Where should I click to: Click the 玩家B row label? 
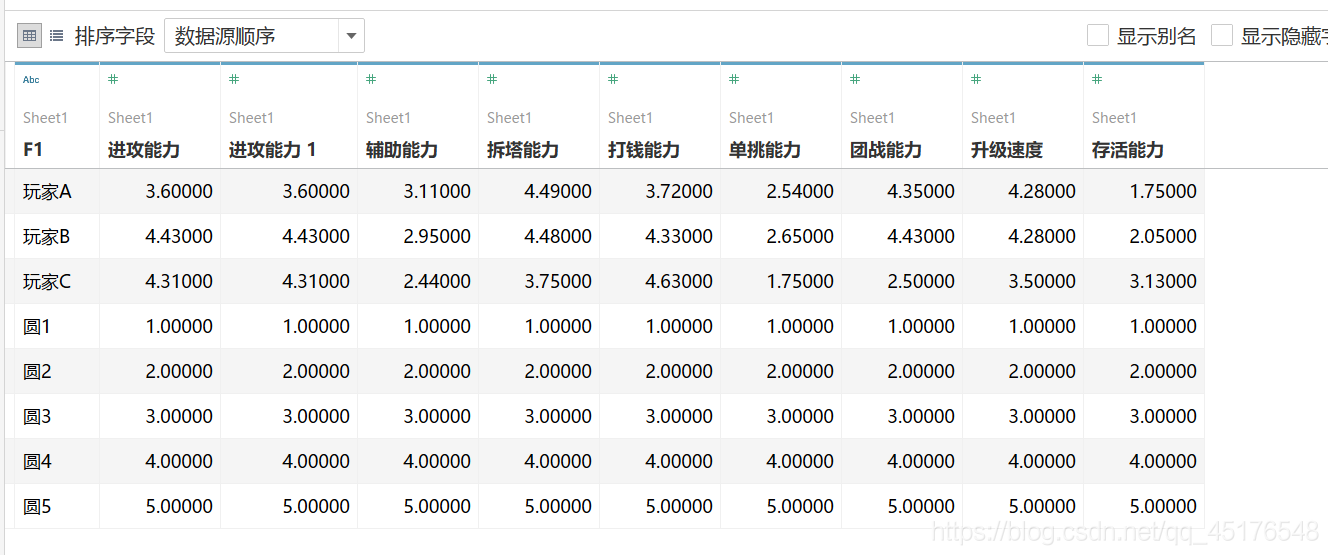[47, 236]
